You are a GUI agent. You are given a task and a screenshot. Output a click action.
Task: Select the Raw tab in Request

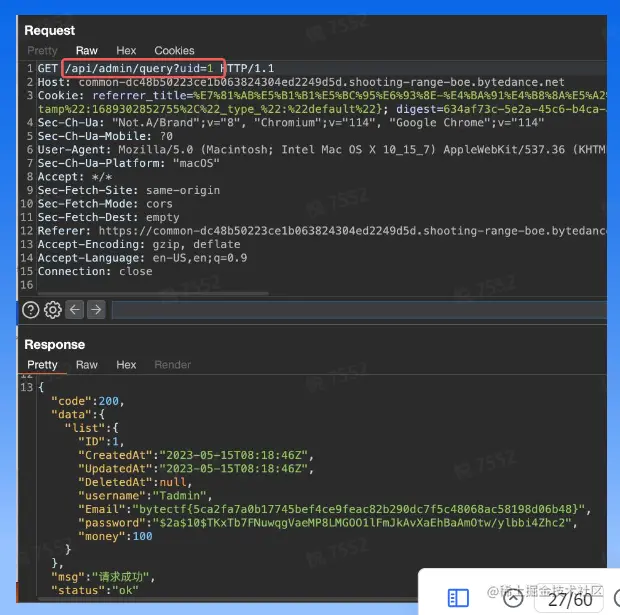[87, 51]
